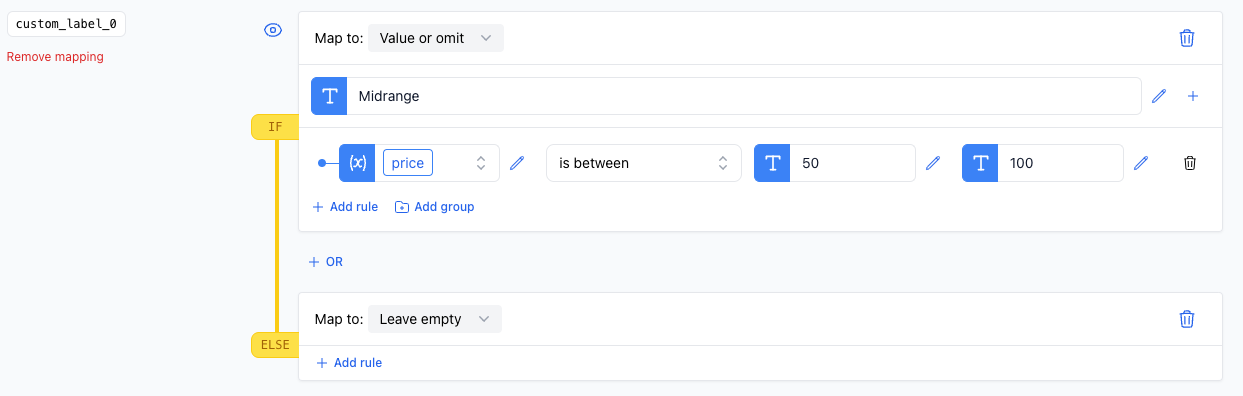The width and height of the screenshot is (1243, 396).
Task: Add an OR condition
Action: [x=326, y=262]
